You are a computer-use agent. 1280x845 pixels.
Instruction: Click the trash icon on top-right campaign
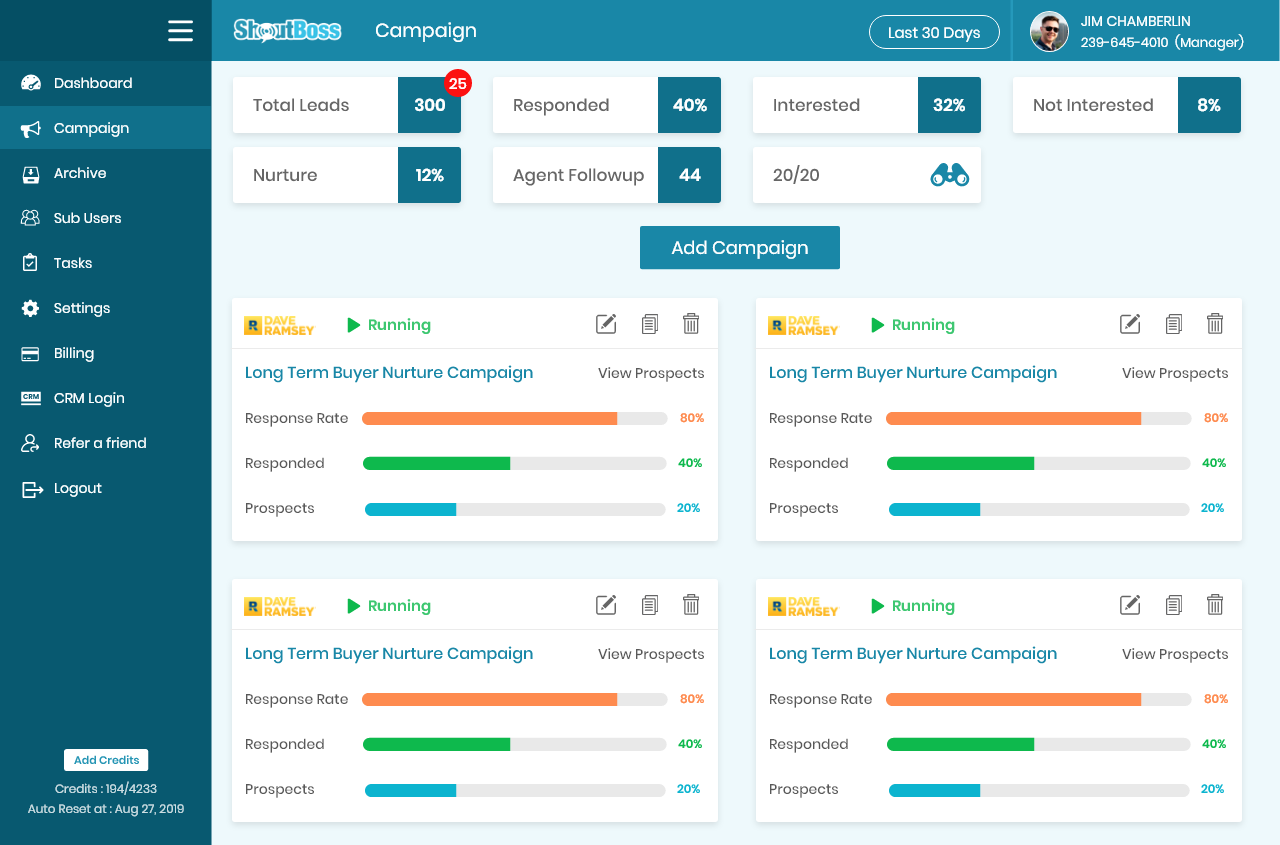1215,324
